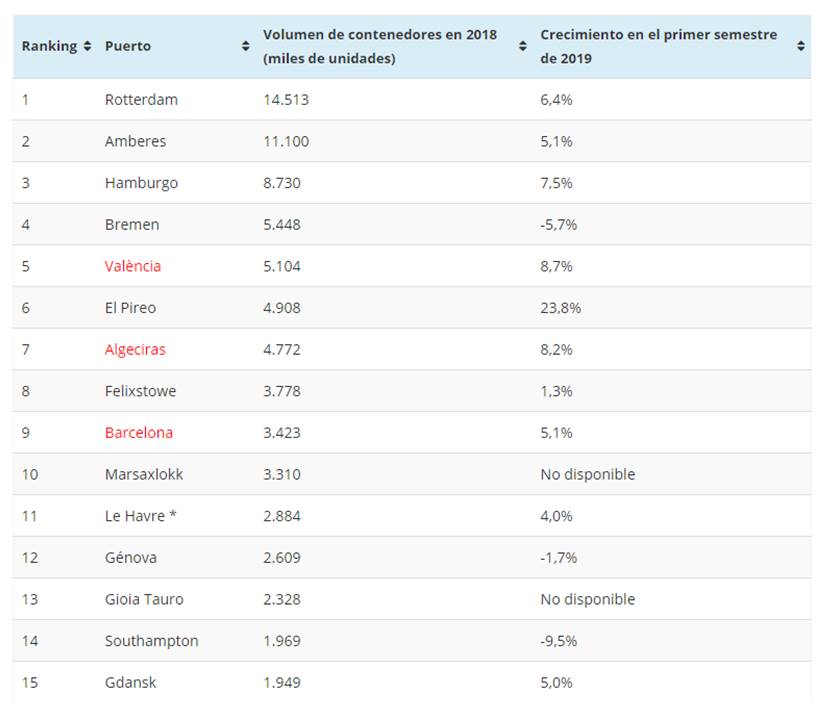
Task: Click the Puerto column header text
Action: pyautogui.click(x=127, y=47)
